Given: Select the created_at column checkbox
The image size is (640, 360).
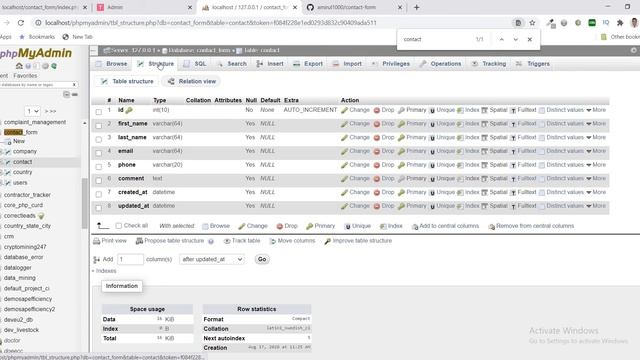Looking at the screenshot, I should (x=98, y=194).
